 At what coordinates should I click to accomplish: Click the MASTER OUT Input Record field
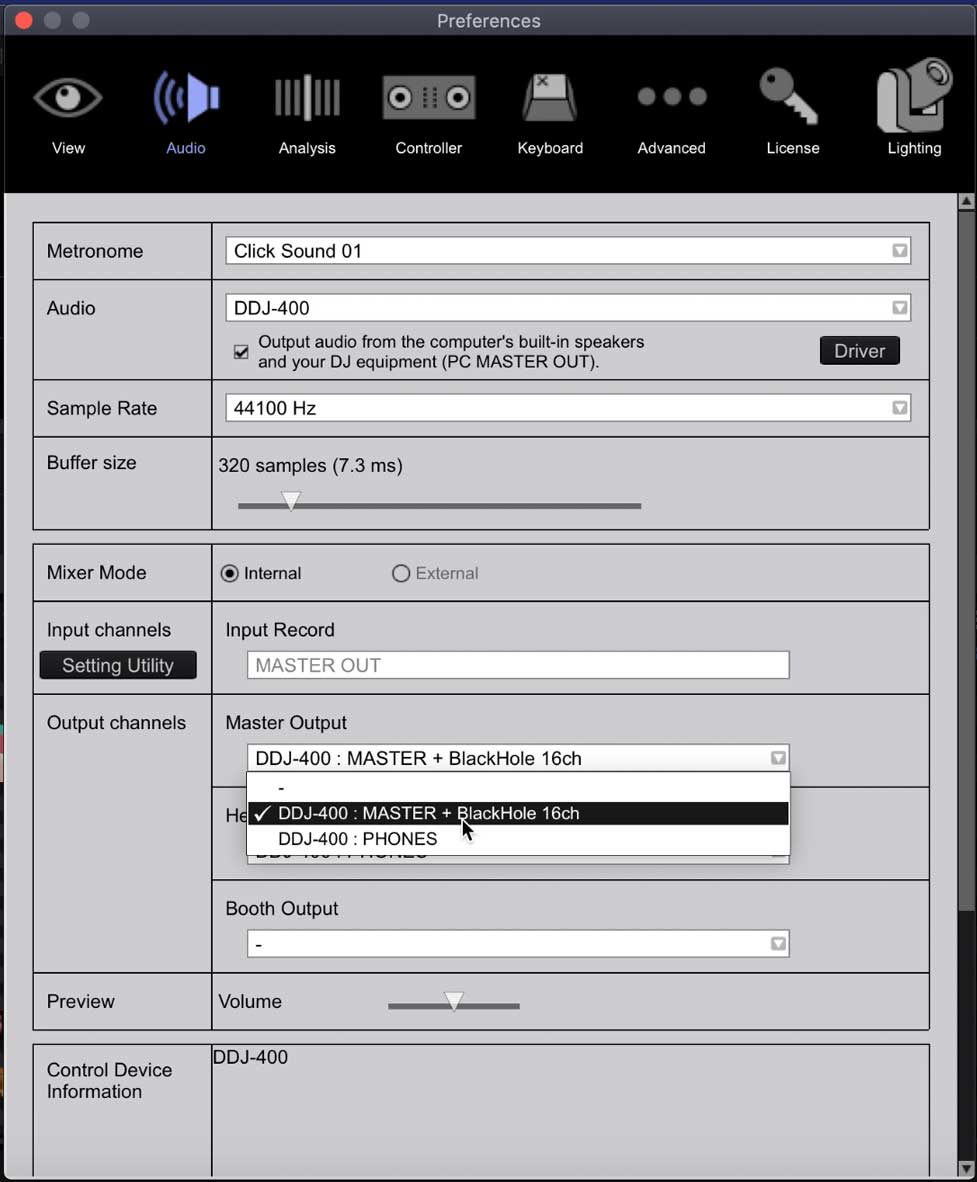[518, 665]
